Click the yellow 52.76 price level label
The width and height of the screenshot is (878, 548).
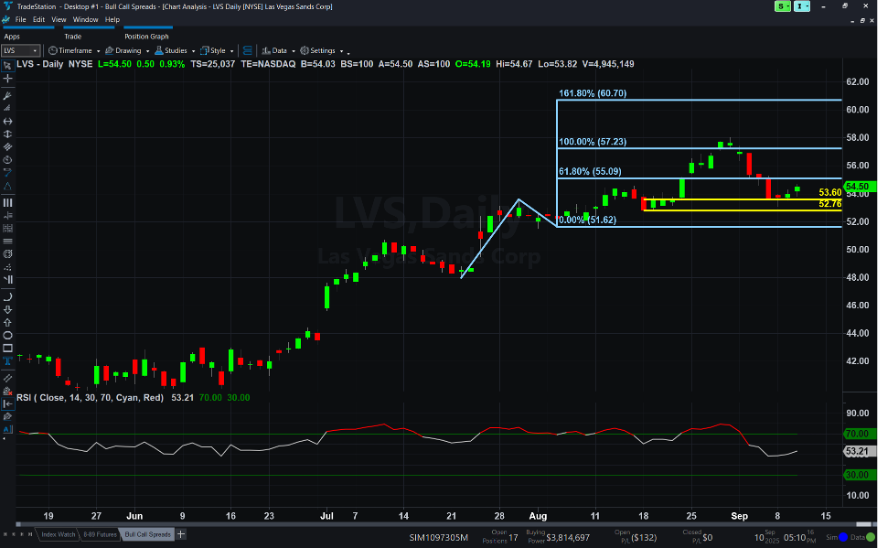829,204
